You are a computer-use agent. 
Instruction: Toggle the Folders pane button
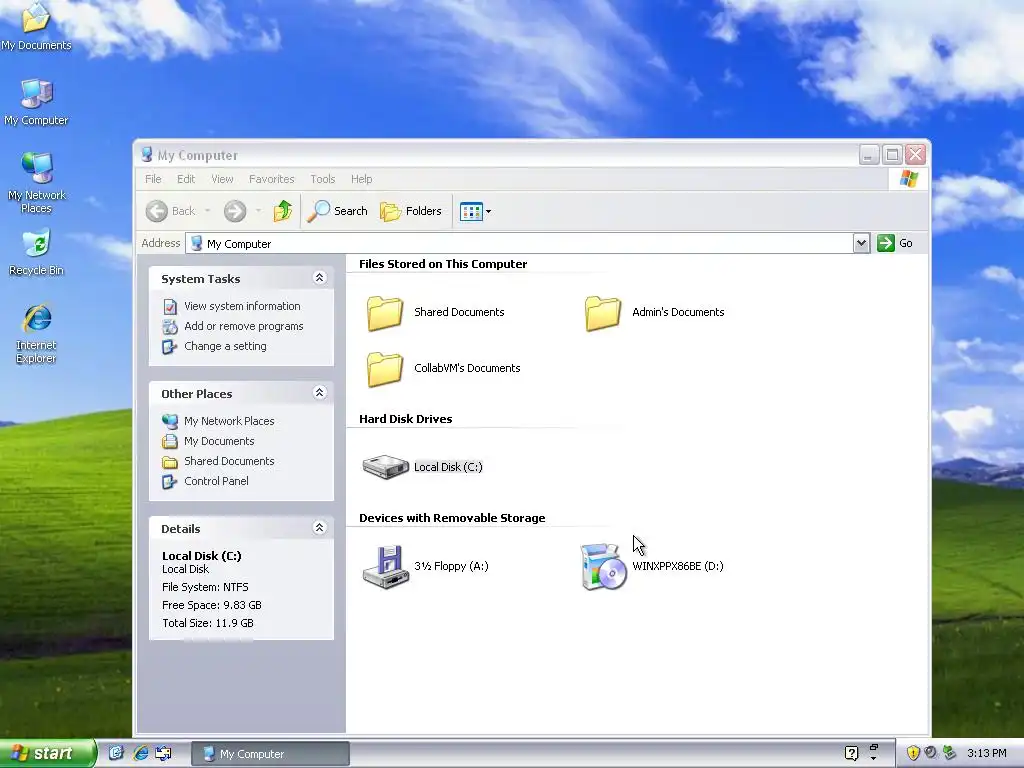(x=411, y=211)
